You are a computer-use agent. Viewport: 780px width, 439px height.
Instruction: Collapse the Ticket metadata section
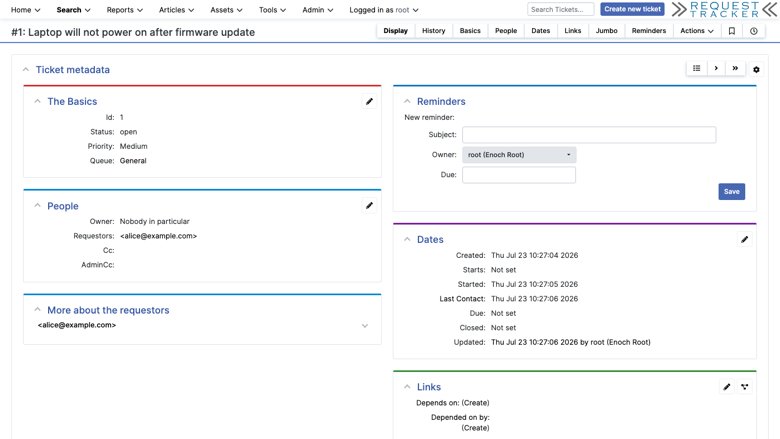[x=26, y=70]
